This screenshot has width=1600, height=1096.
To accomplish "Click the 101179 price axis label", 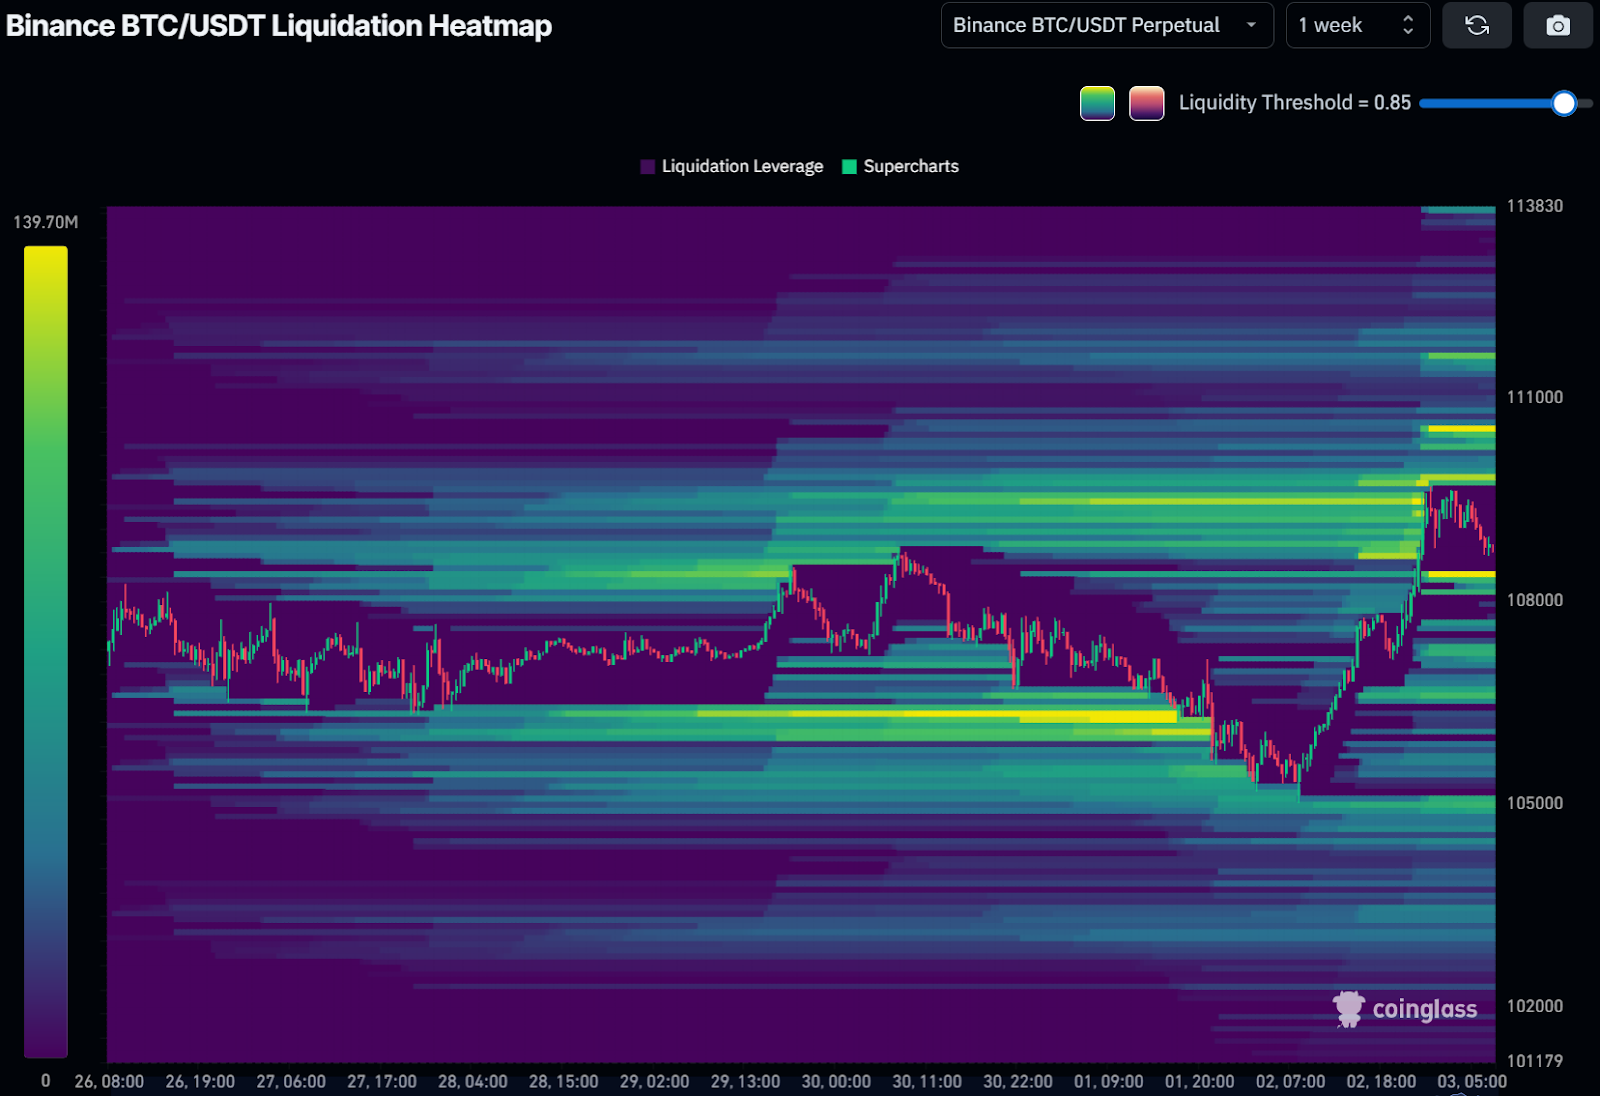I will coord(1535,1061).
